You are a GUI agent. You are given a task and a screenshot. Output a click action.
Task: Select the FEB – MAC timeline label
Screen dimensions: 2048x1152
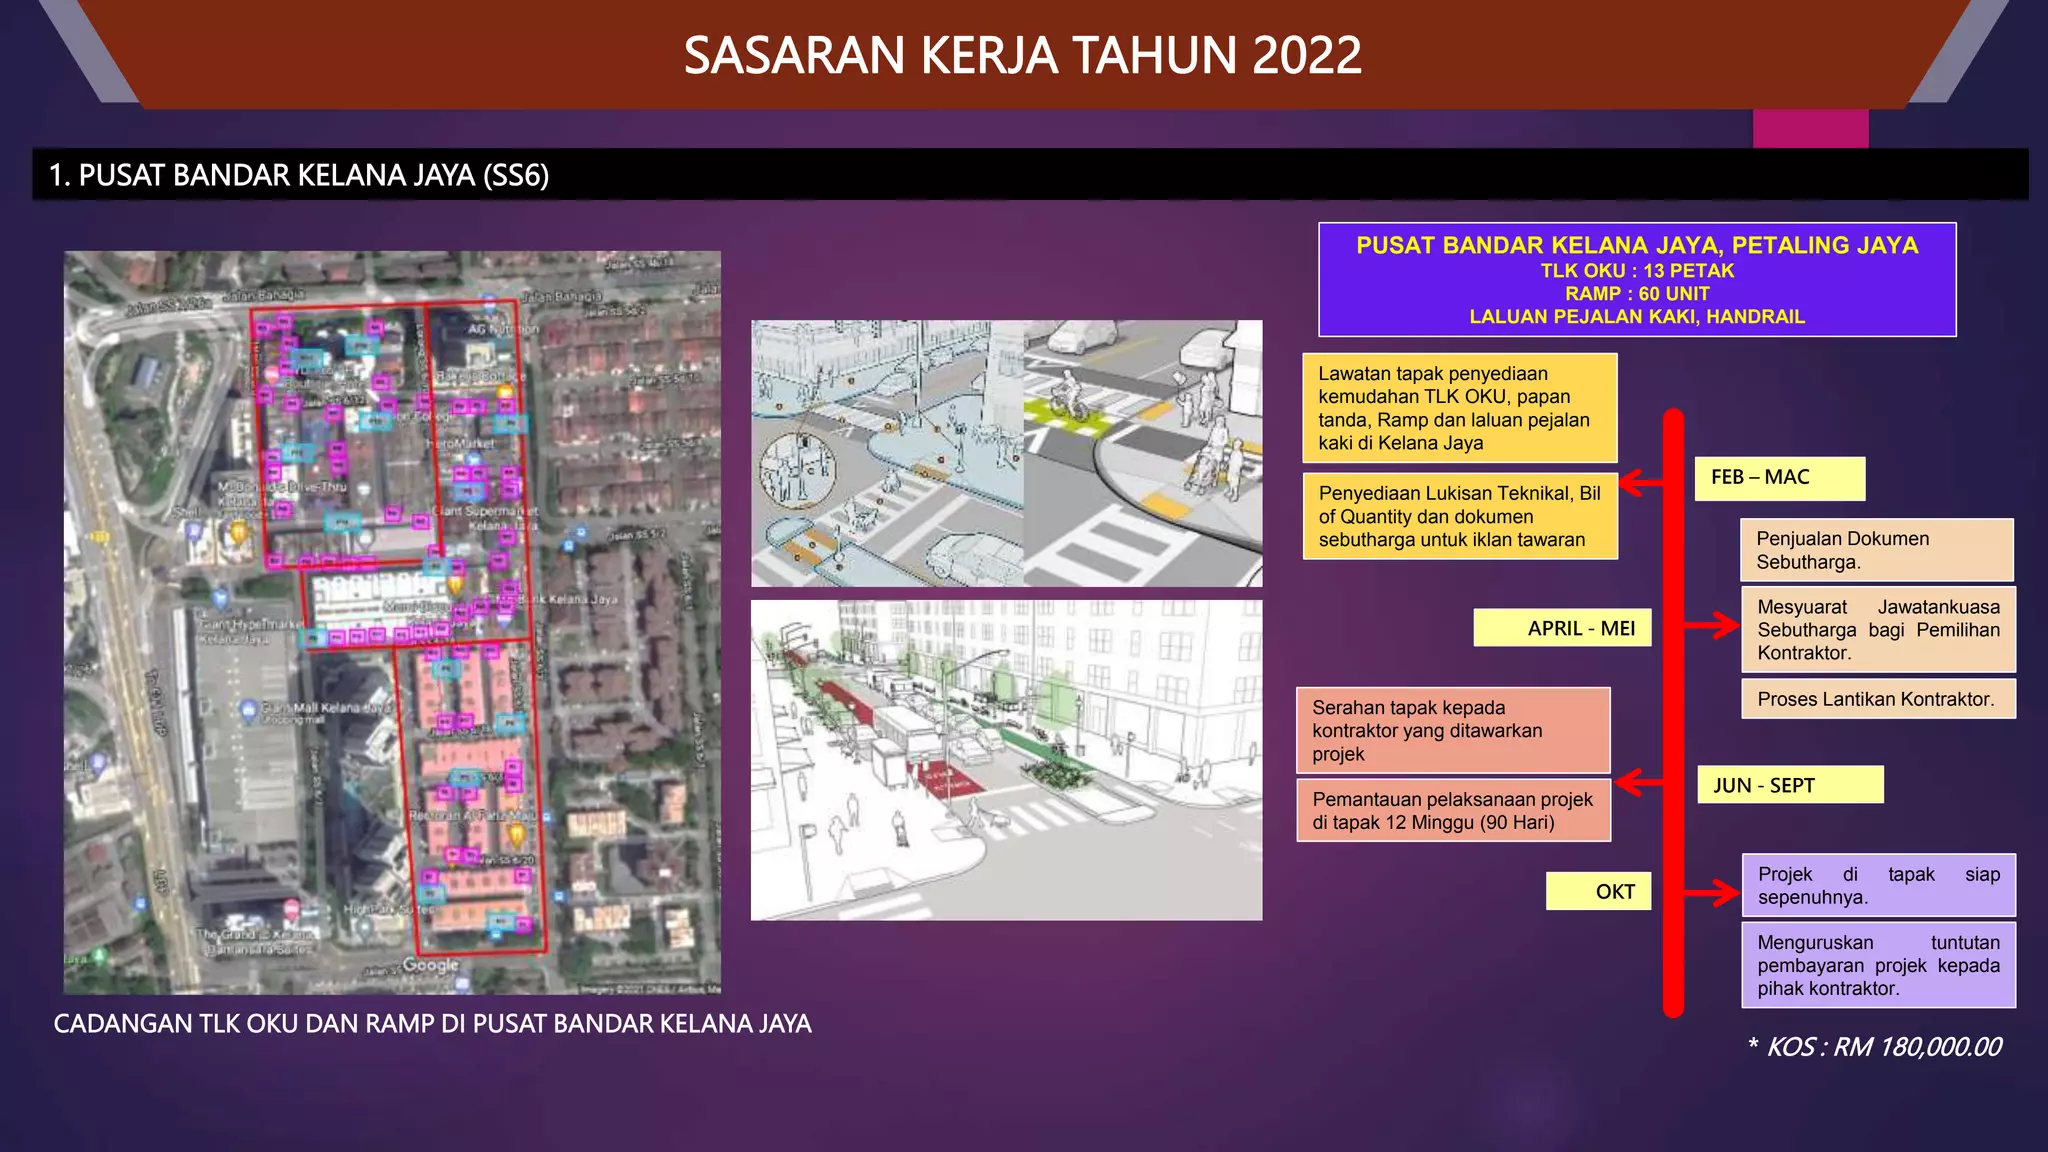click(x=1779, y=478)
